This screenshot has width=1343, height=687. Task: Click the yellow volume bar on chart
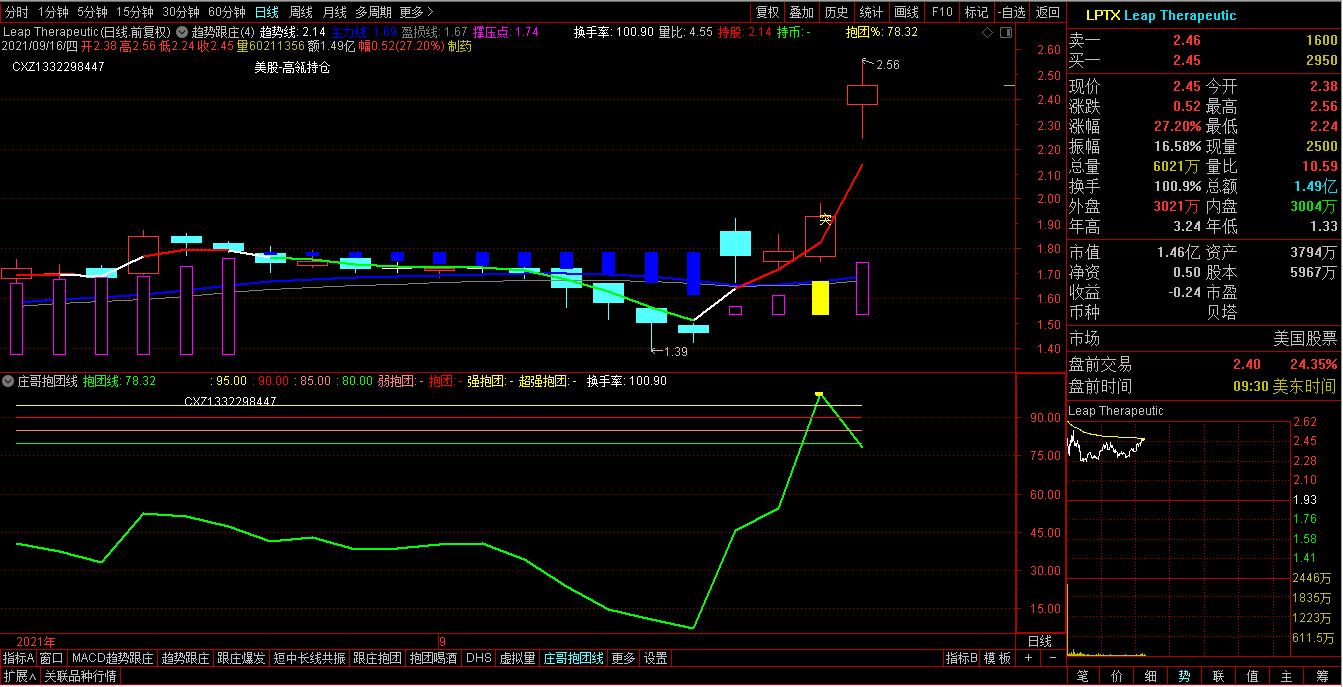(x=820, y=298)
